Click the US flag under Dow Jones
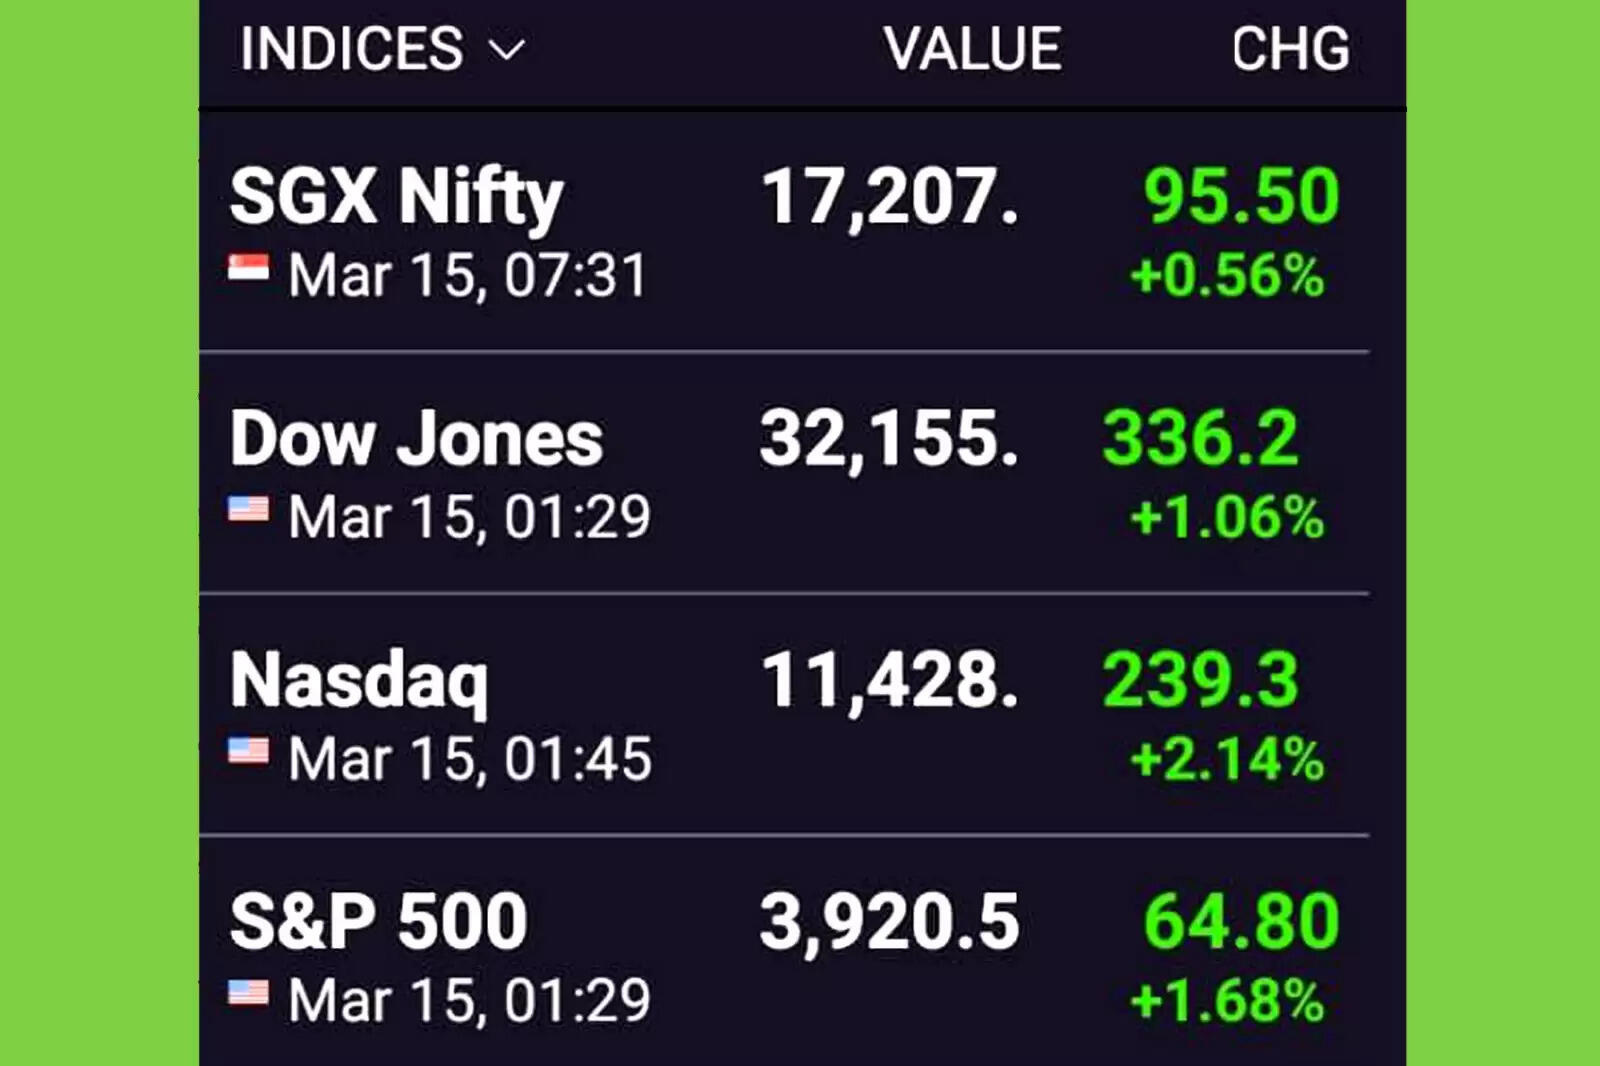Image resolution: width=1600 pixels, height=1066 pixels. pyautogui.click(x=249, y=509)
